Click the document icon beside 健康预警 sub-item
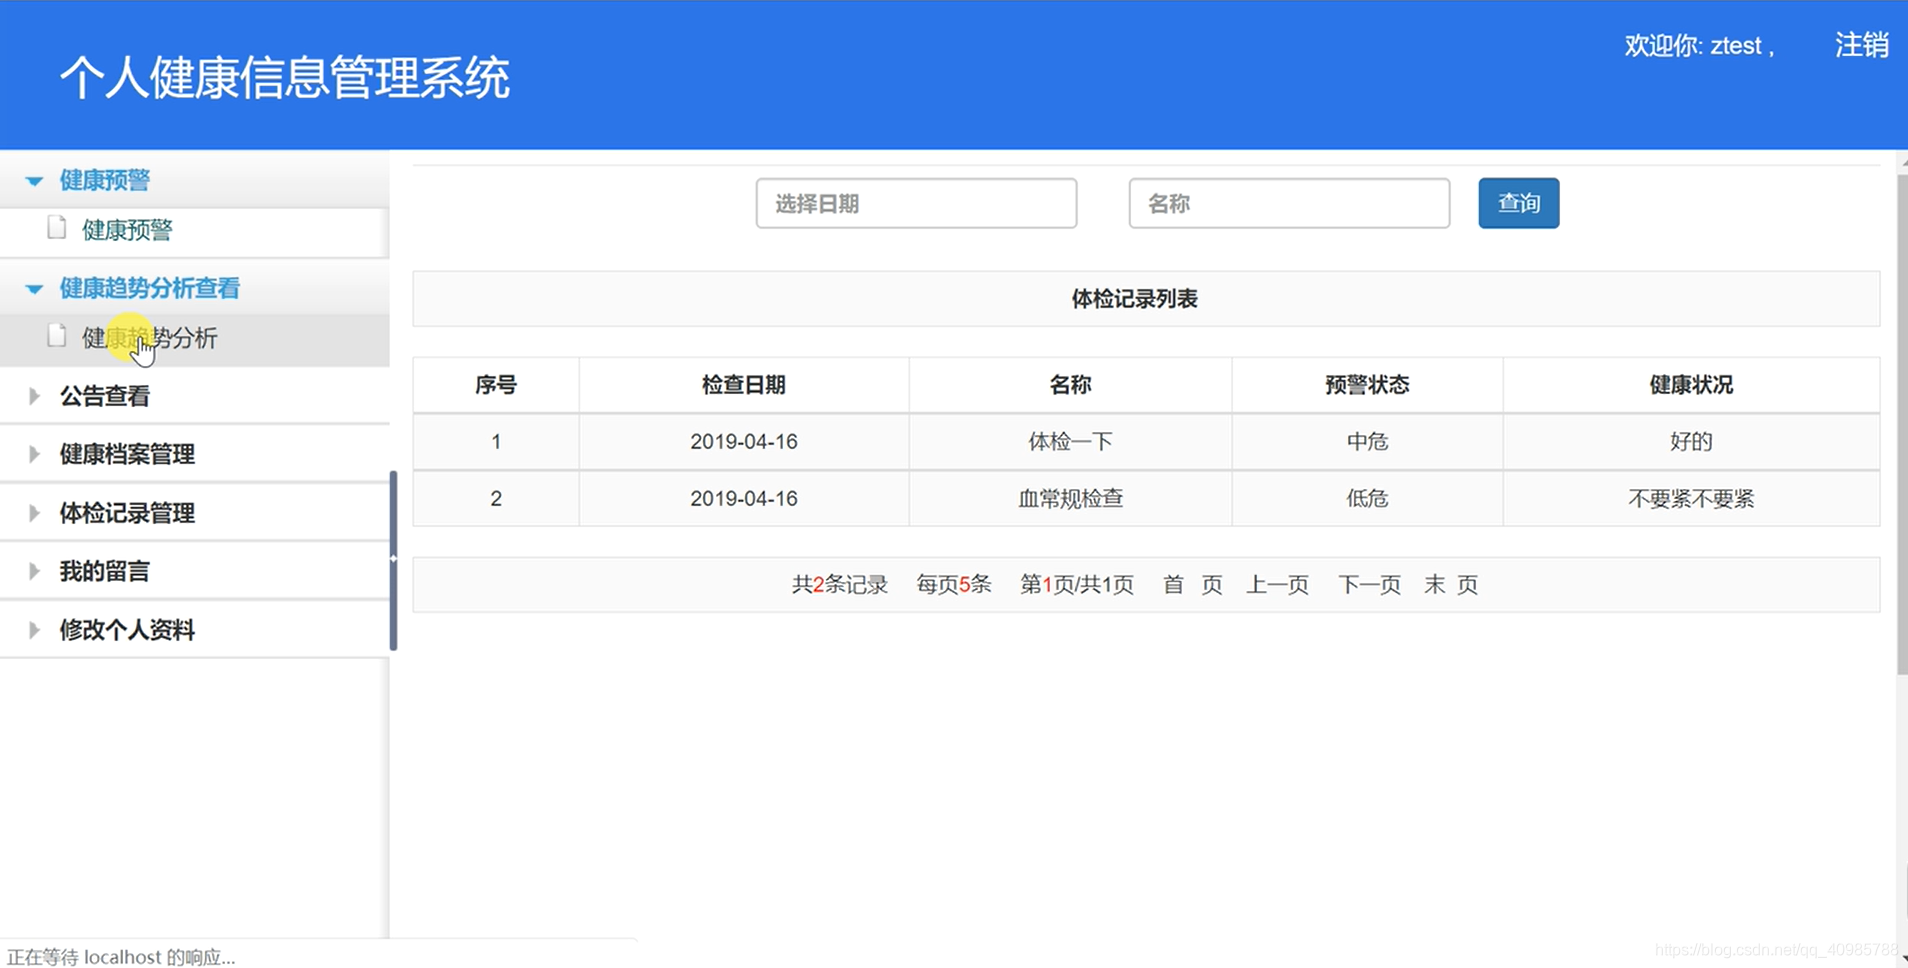 [x=57, y=228]
